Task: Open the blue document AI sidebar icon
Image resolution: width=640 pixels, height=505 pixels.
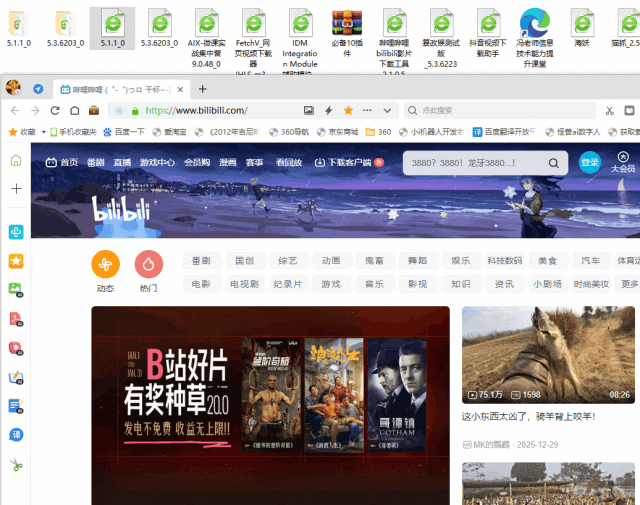Action: [x=16, y=406]
